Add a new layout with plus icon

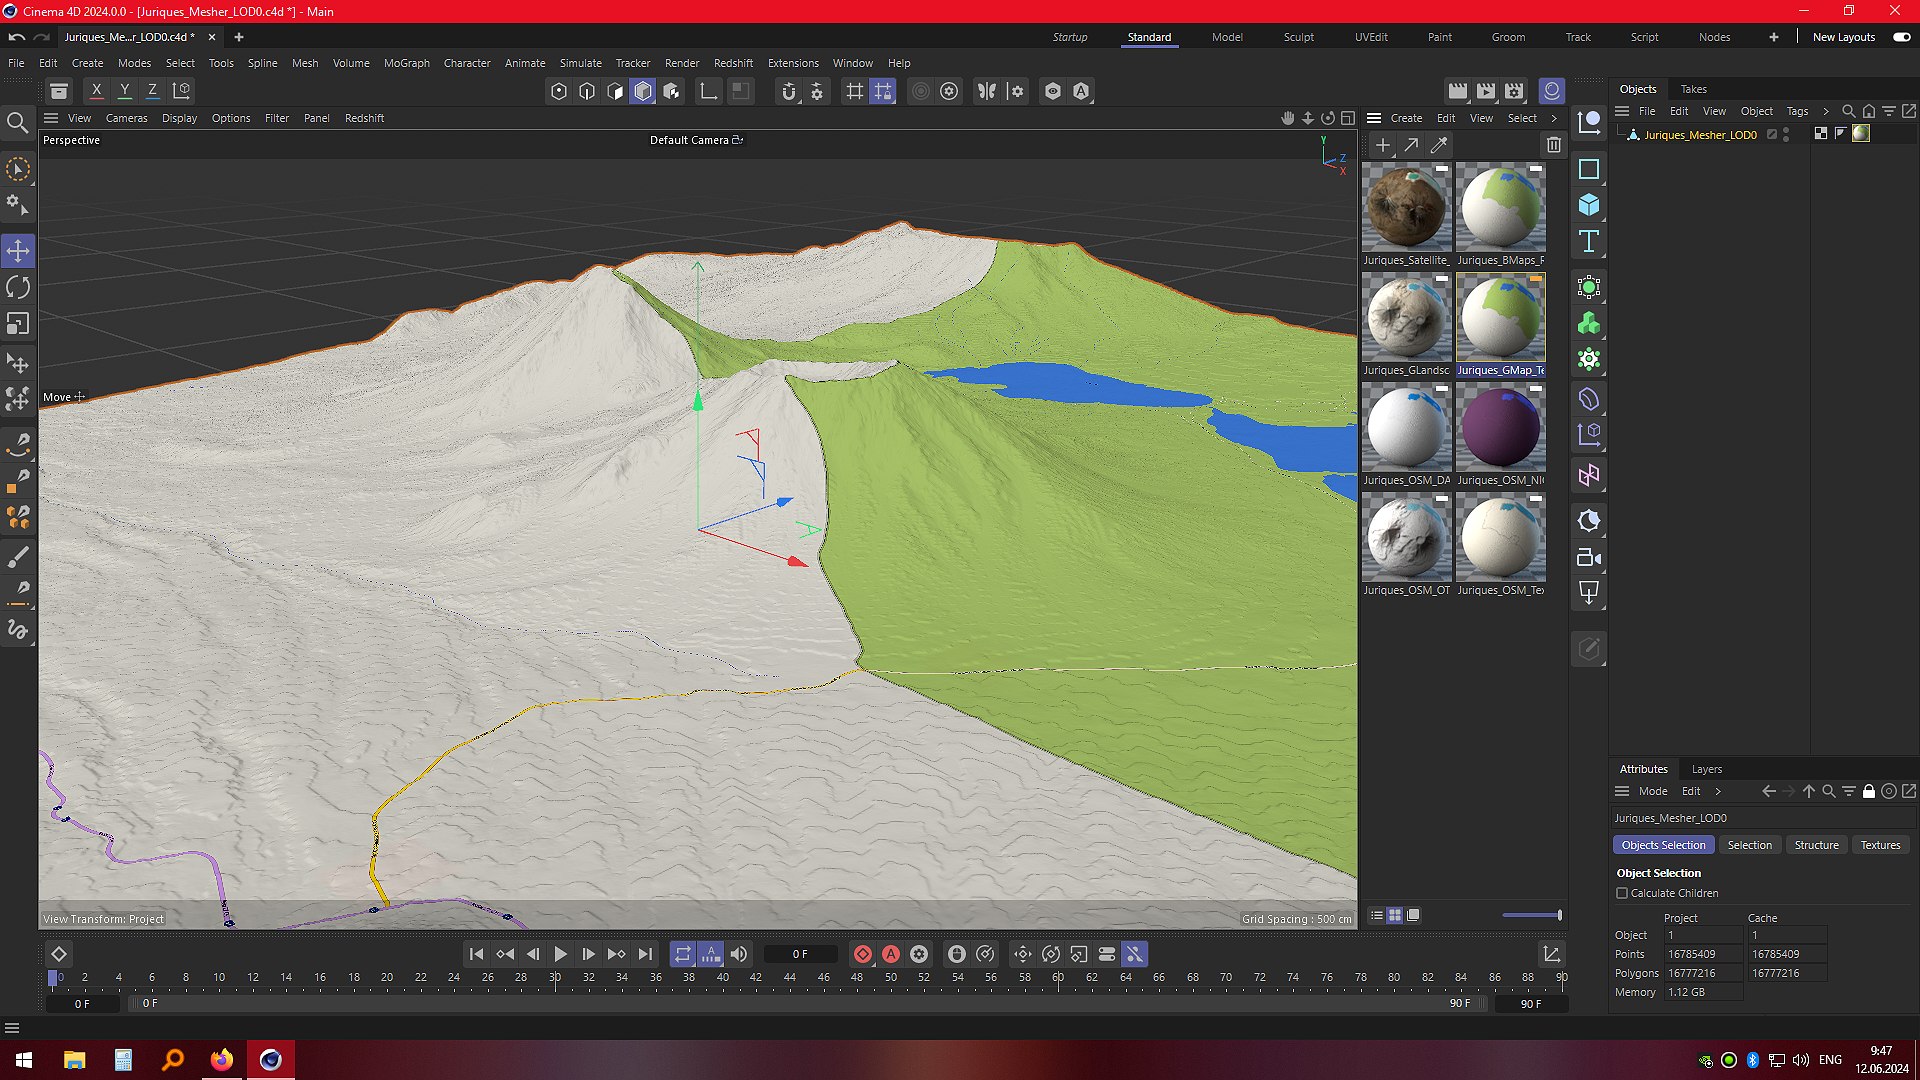click(x=1774, y=37)
